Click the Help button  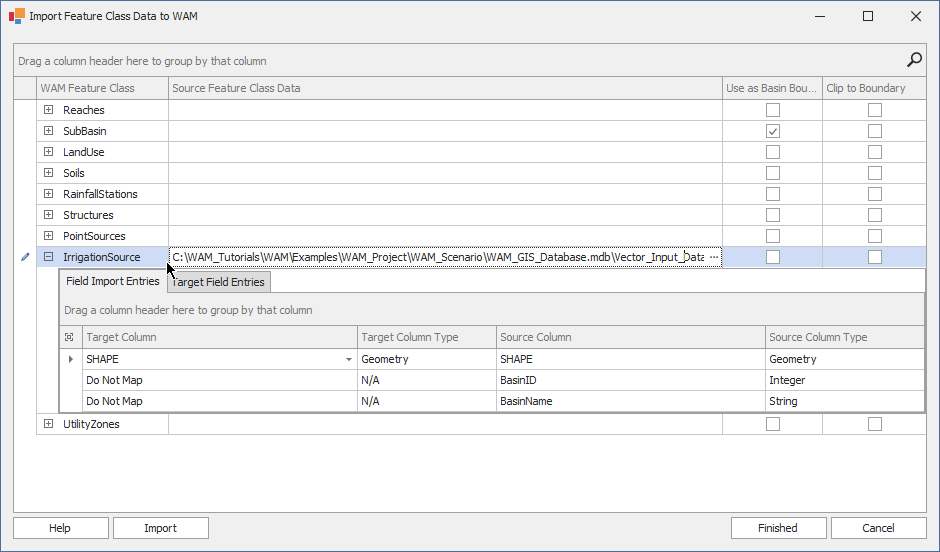coord(60,528)
